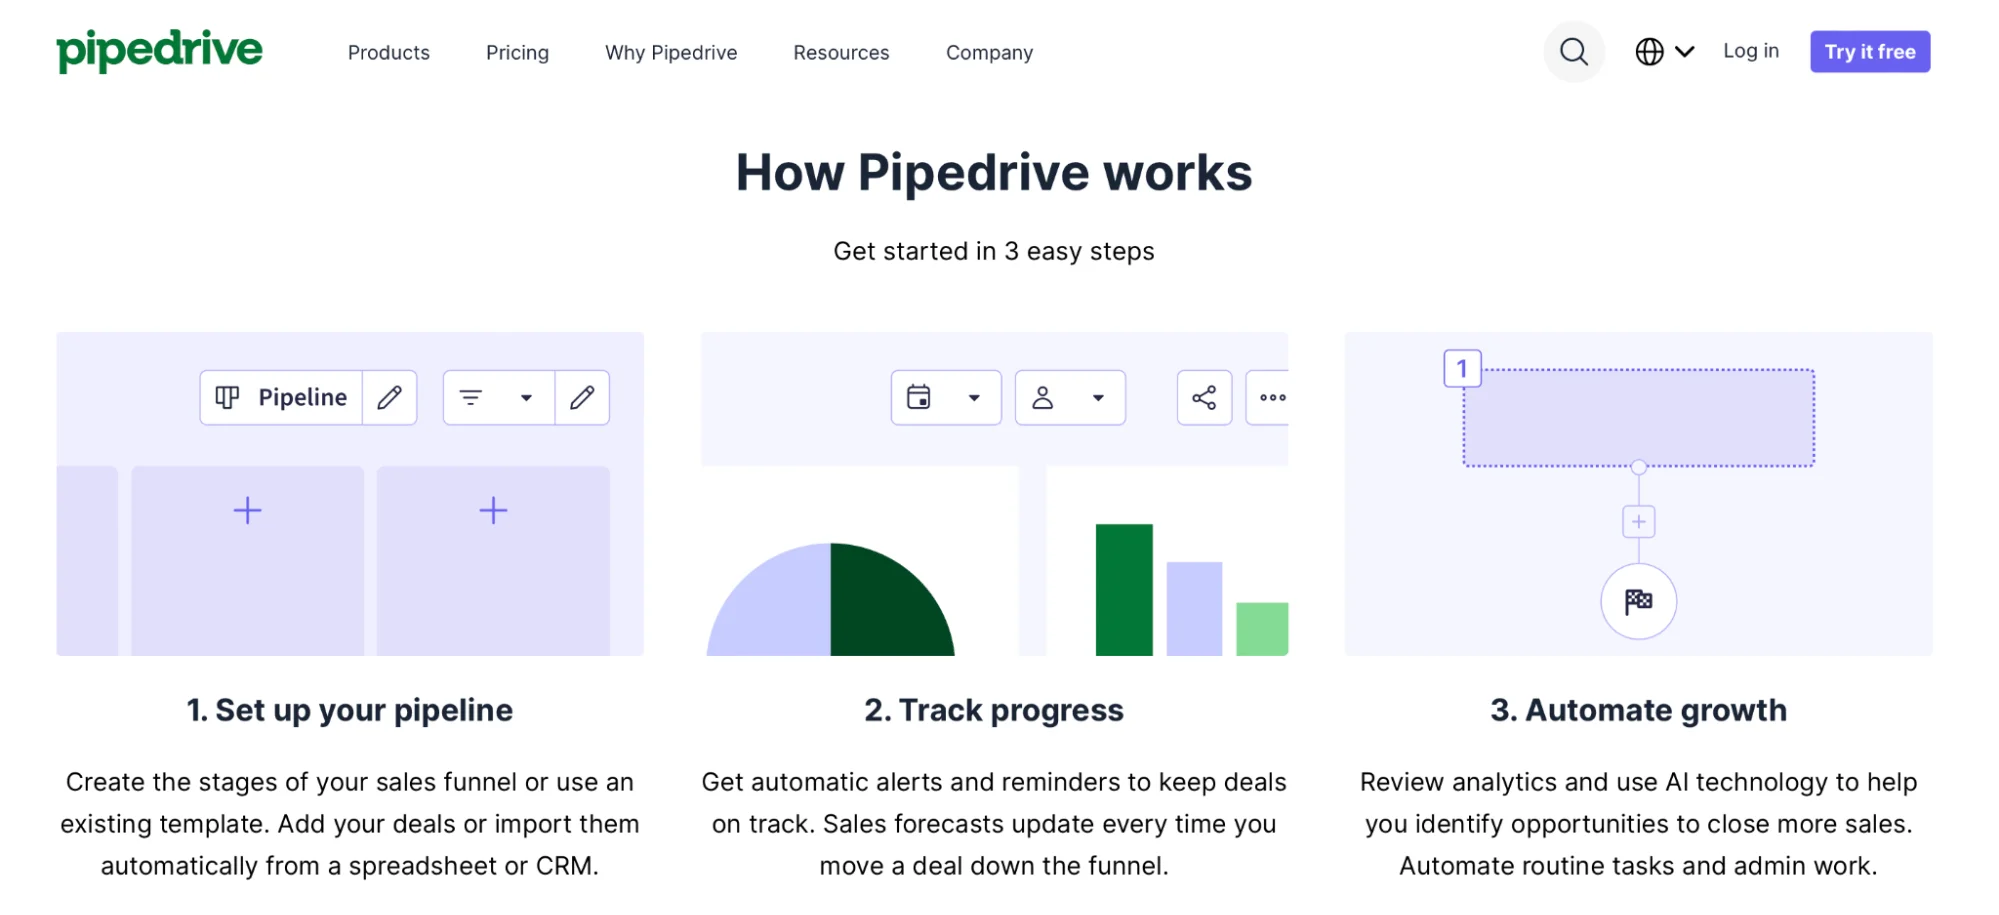Click the pipedrive logo
1999x915 pixels.
tap(159, 50)
